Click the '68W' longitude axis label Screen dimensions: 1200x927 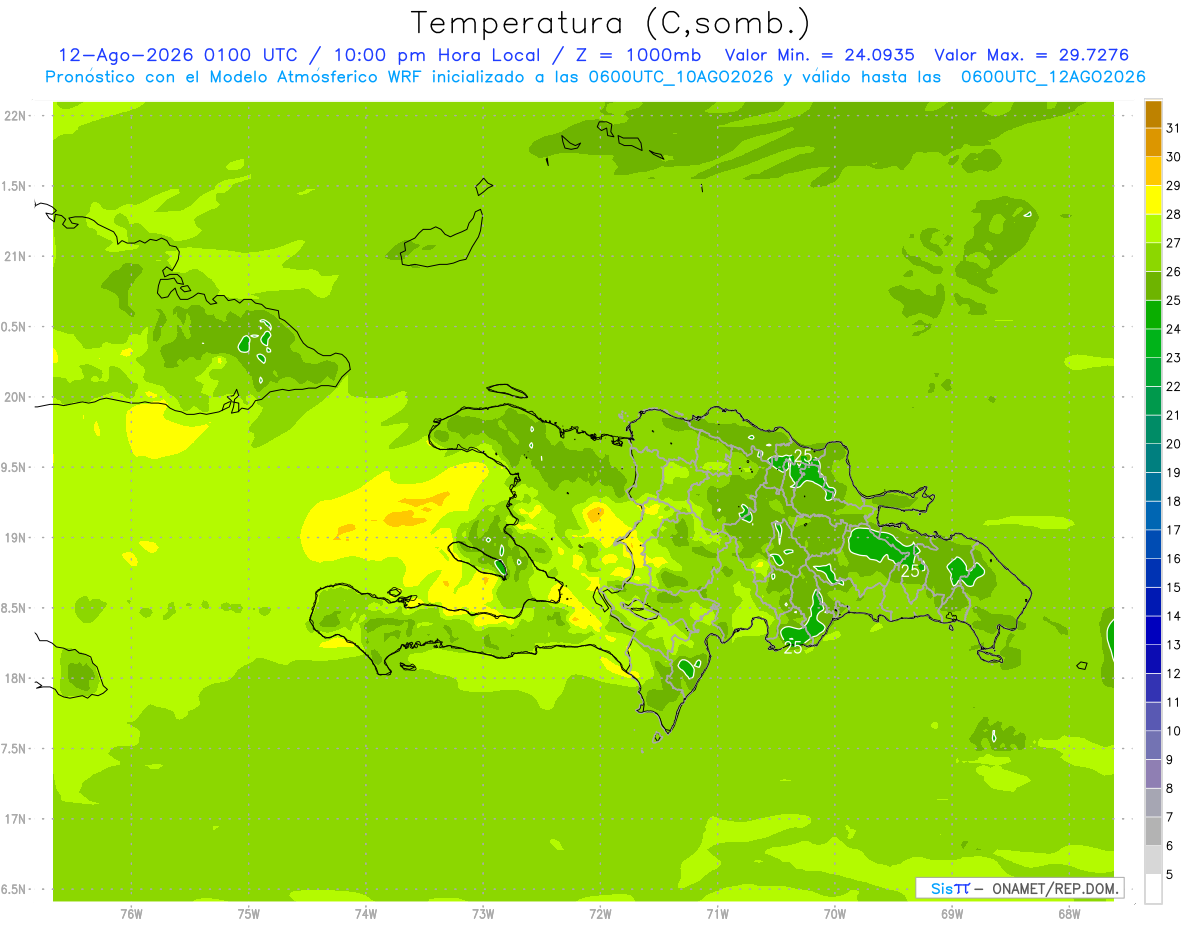[1069, 914]
